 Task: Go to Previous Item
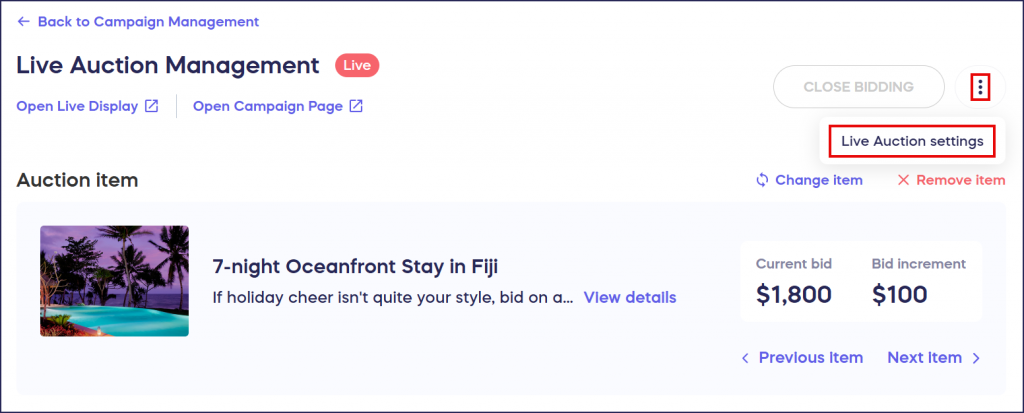pos(810,357)
